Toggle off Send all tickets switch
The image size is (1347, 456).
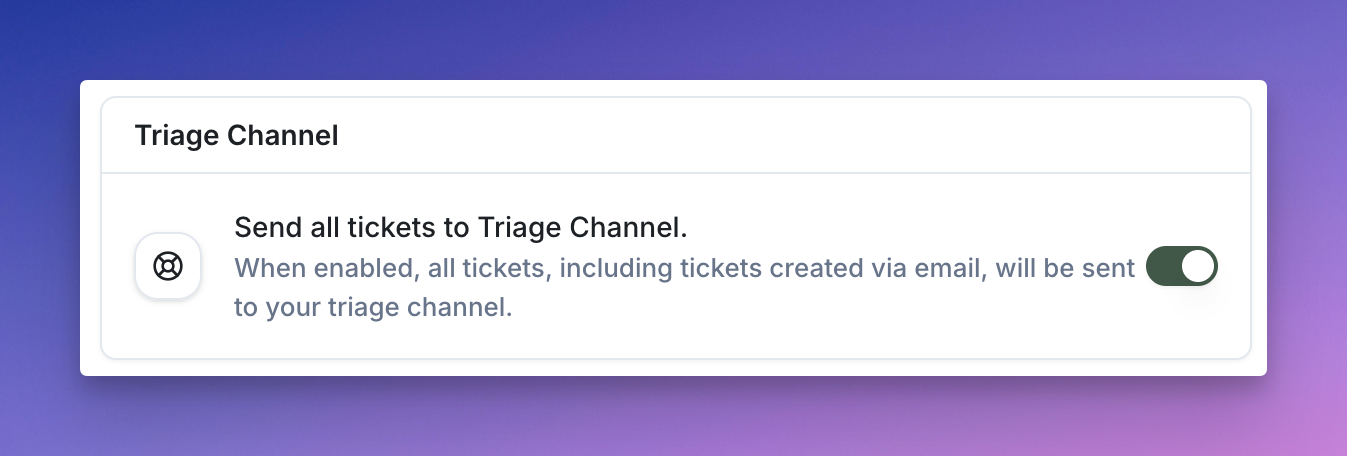[1182, 266]
